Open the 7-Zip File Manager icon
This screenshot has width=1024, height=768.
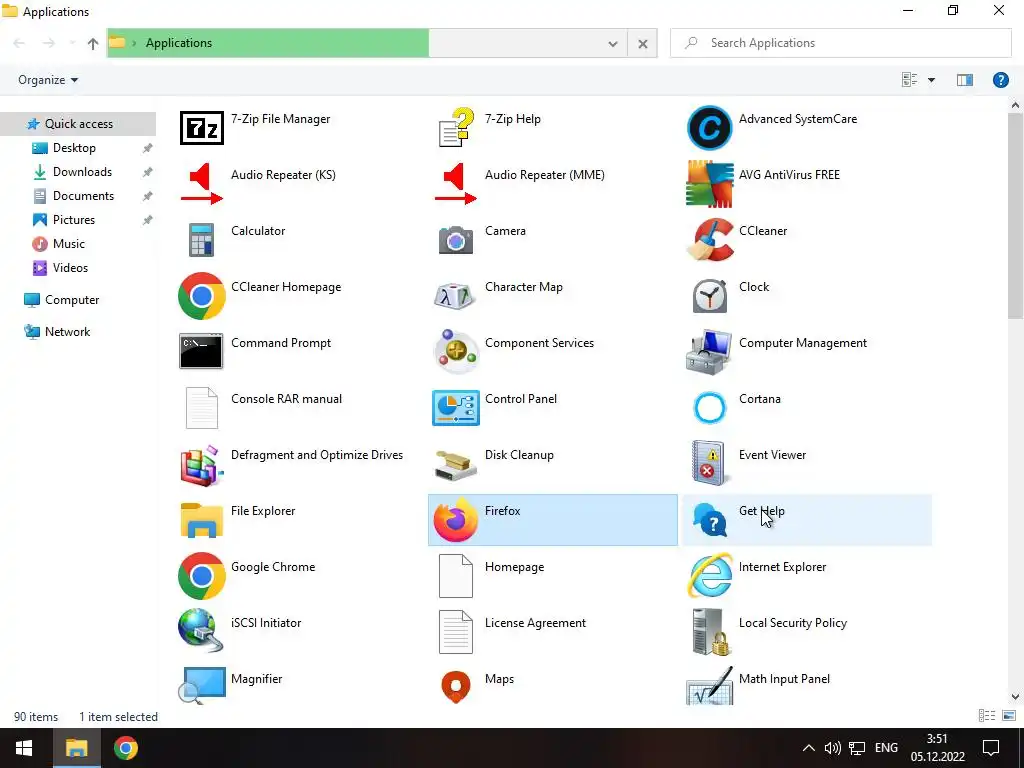[x=202, y=128]
